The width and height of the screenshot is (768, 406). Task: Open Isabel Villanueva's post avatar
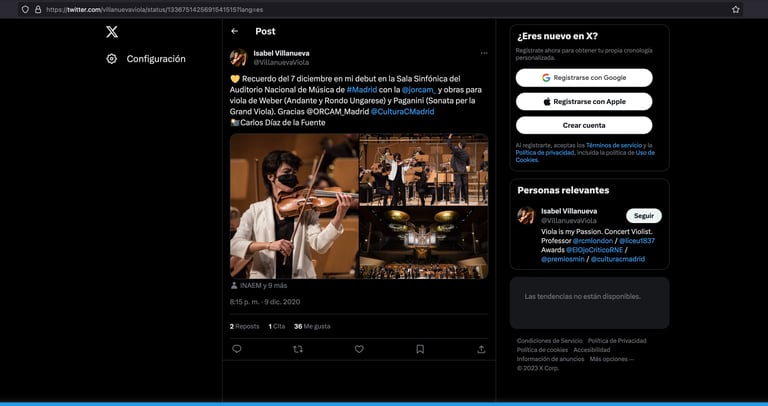point(239,58)
